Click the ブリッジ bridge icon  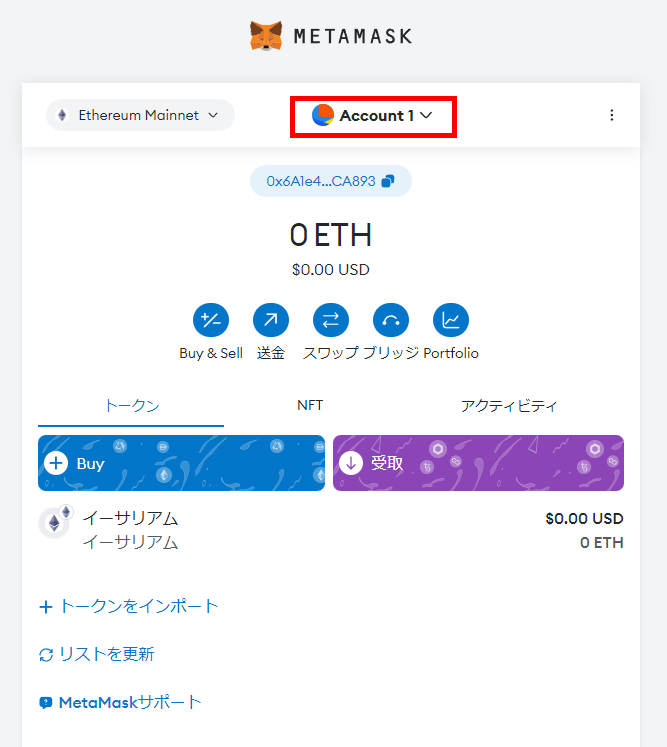tap(391, 320)
